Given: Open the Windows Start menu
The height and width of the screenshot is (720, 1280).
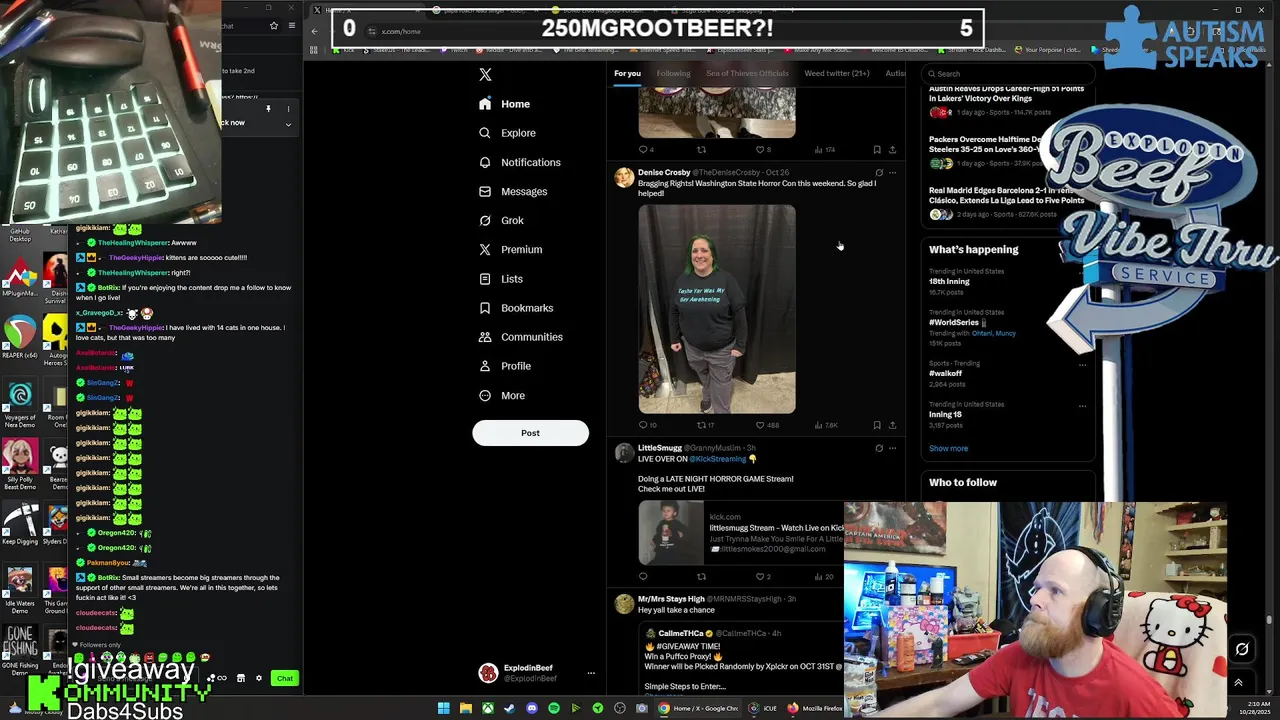Looking at the screenshot, I should coord(443,708).
